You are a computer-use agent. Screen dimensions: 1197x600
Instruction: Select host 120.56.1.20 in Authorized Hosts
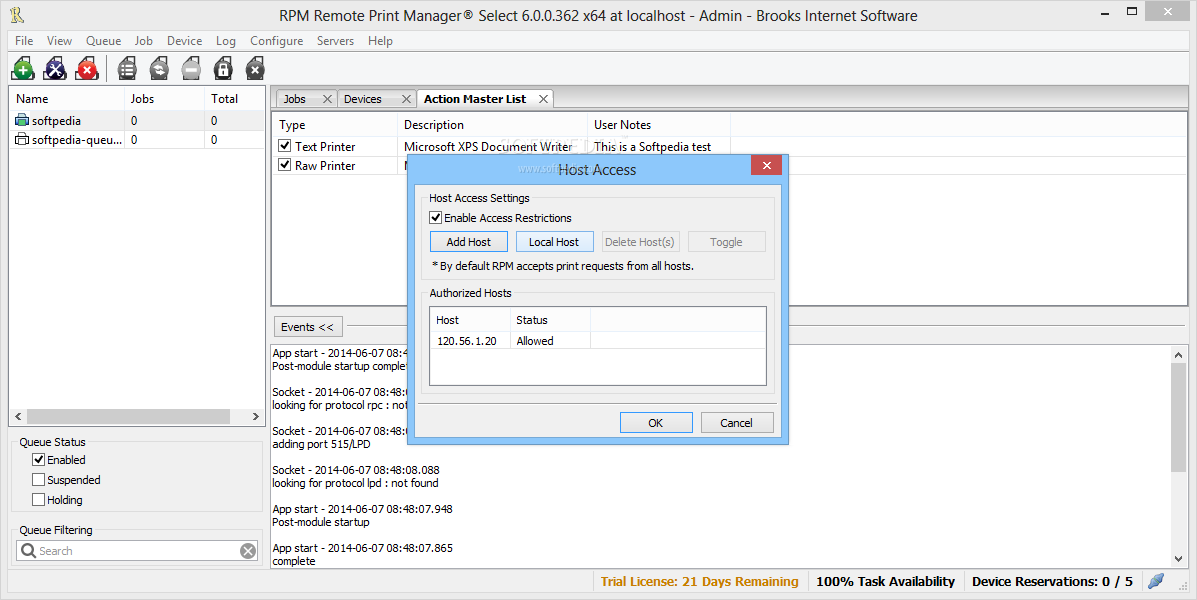[x=467, y=341]
